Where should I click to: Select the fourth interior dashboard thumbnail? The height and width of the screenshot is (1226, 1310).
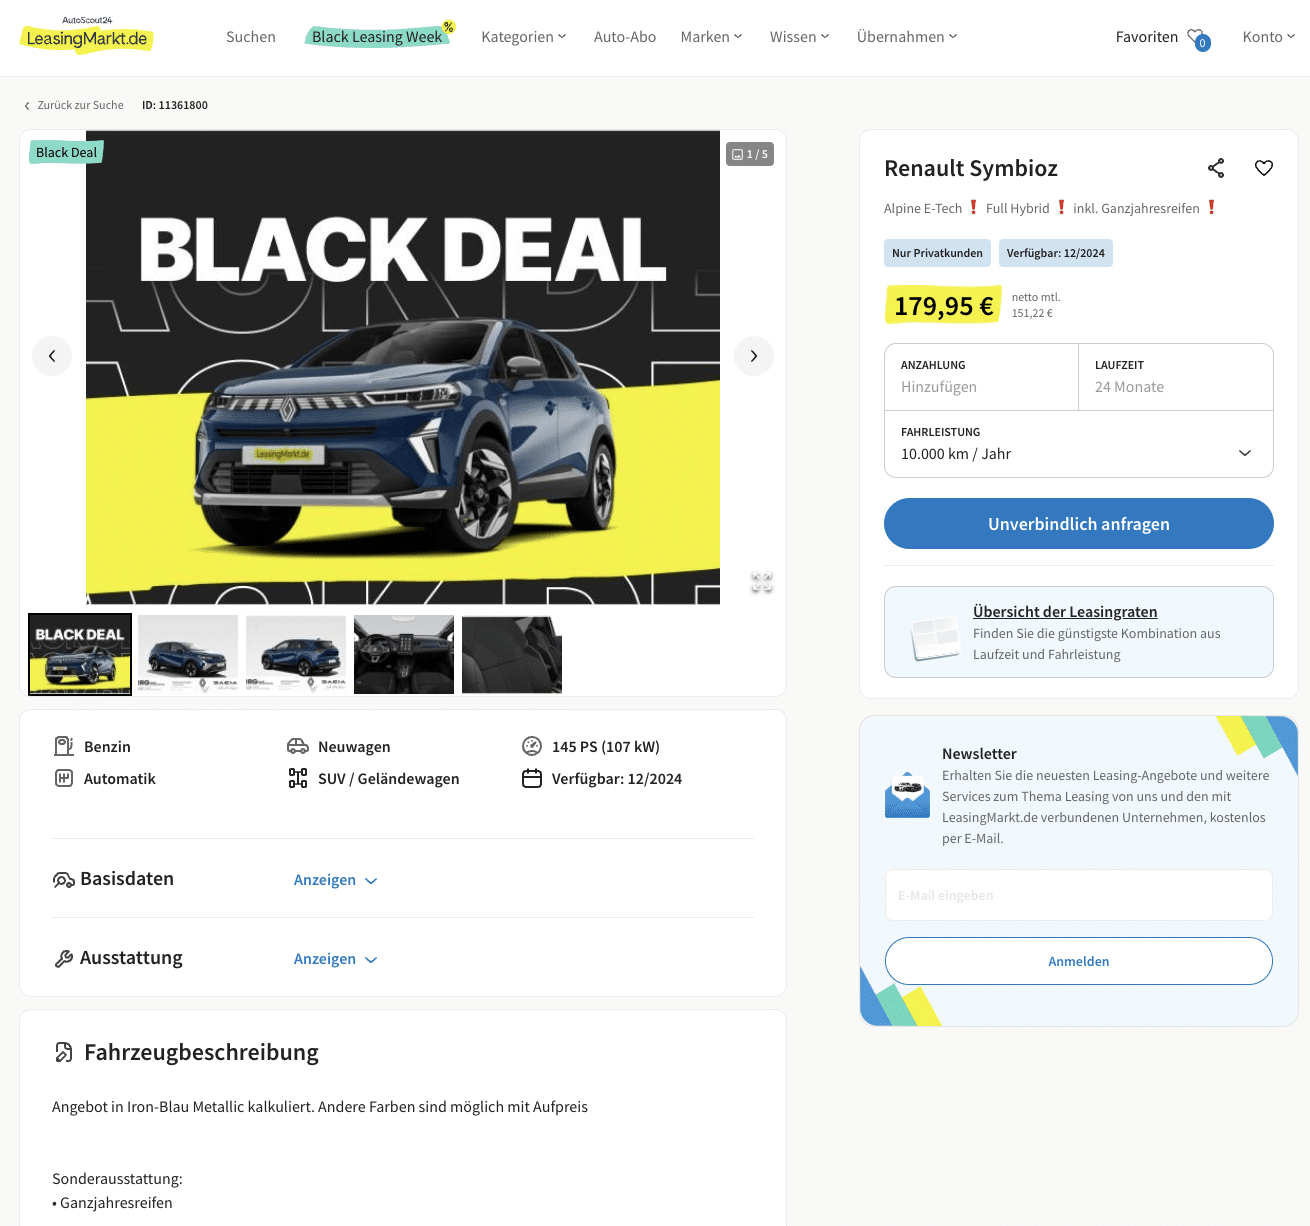[404, 654]
